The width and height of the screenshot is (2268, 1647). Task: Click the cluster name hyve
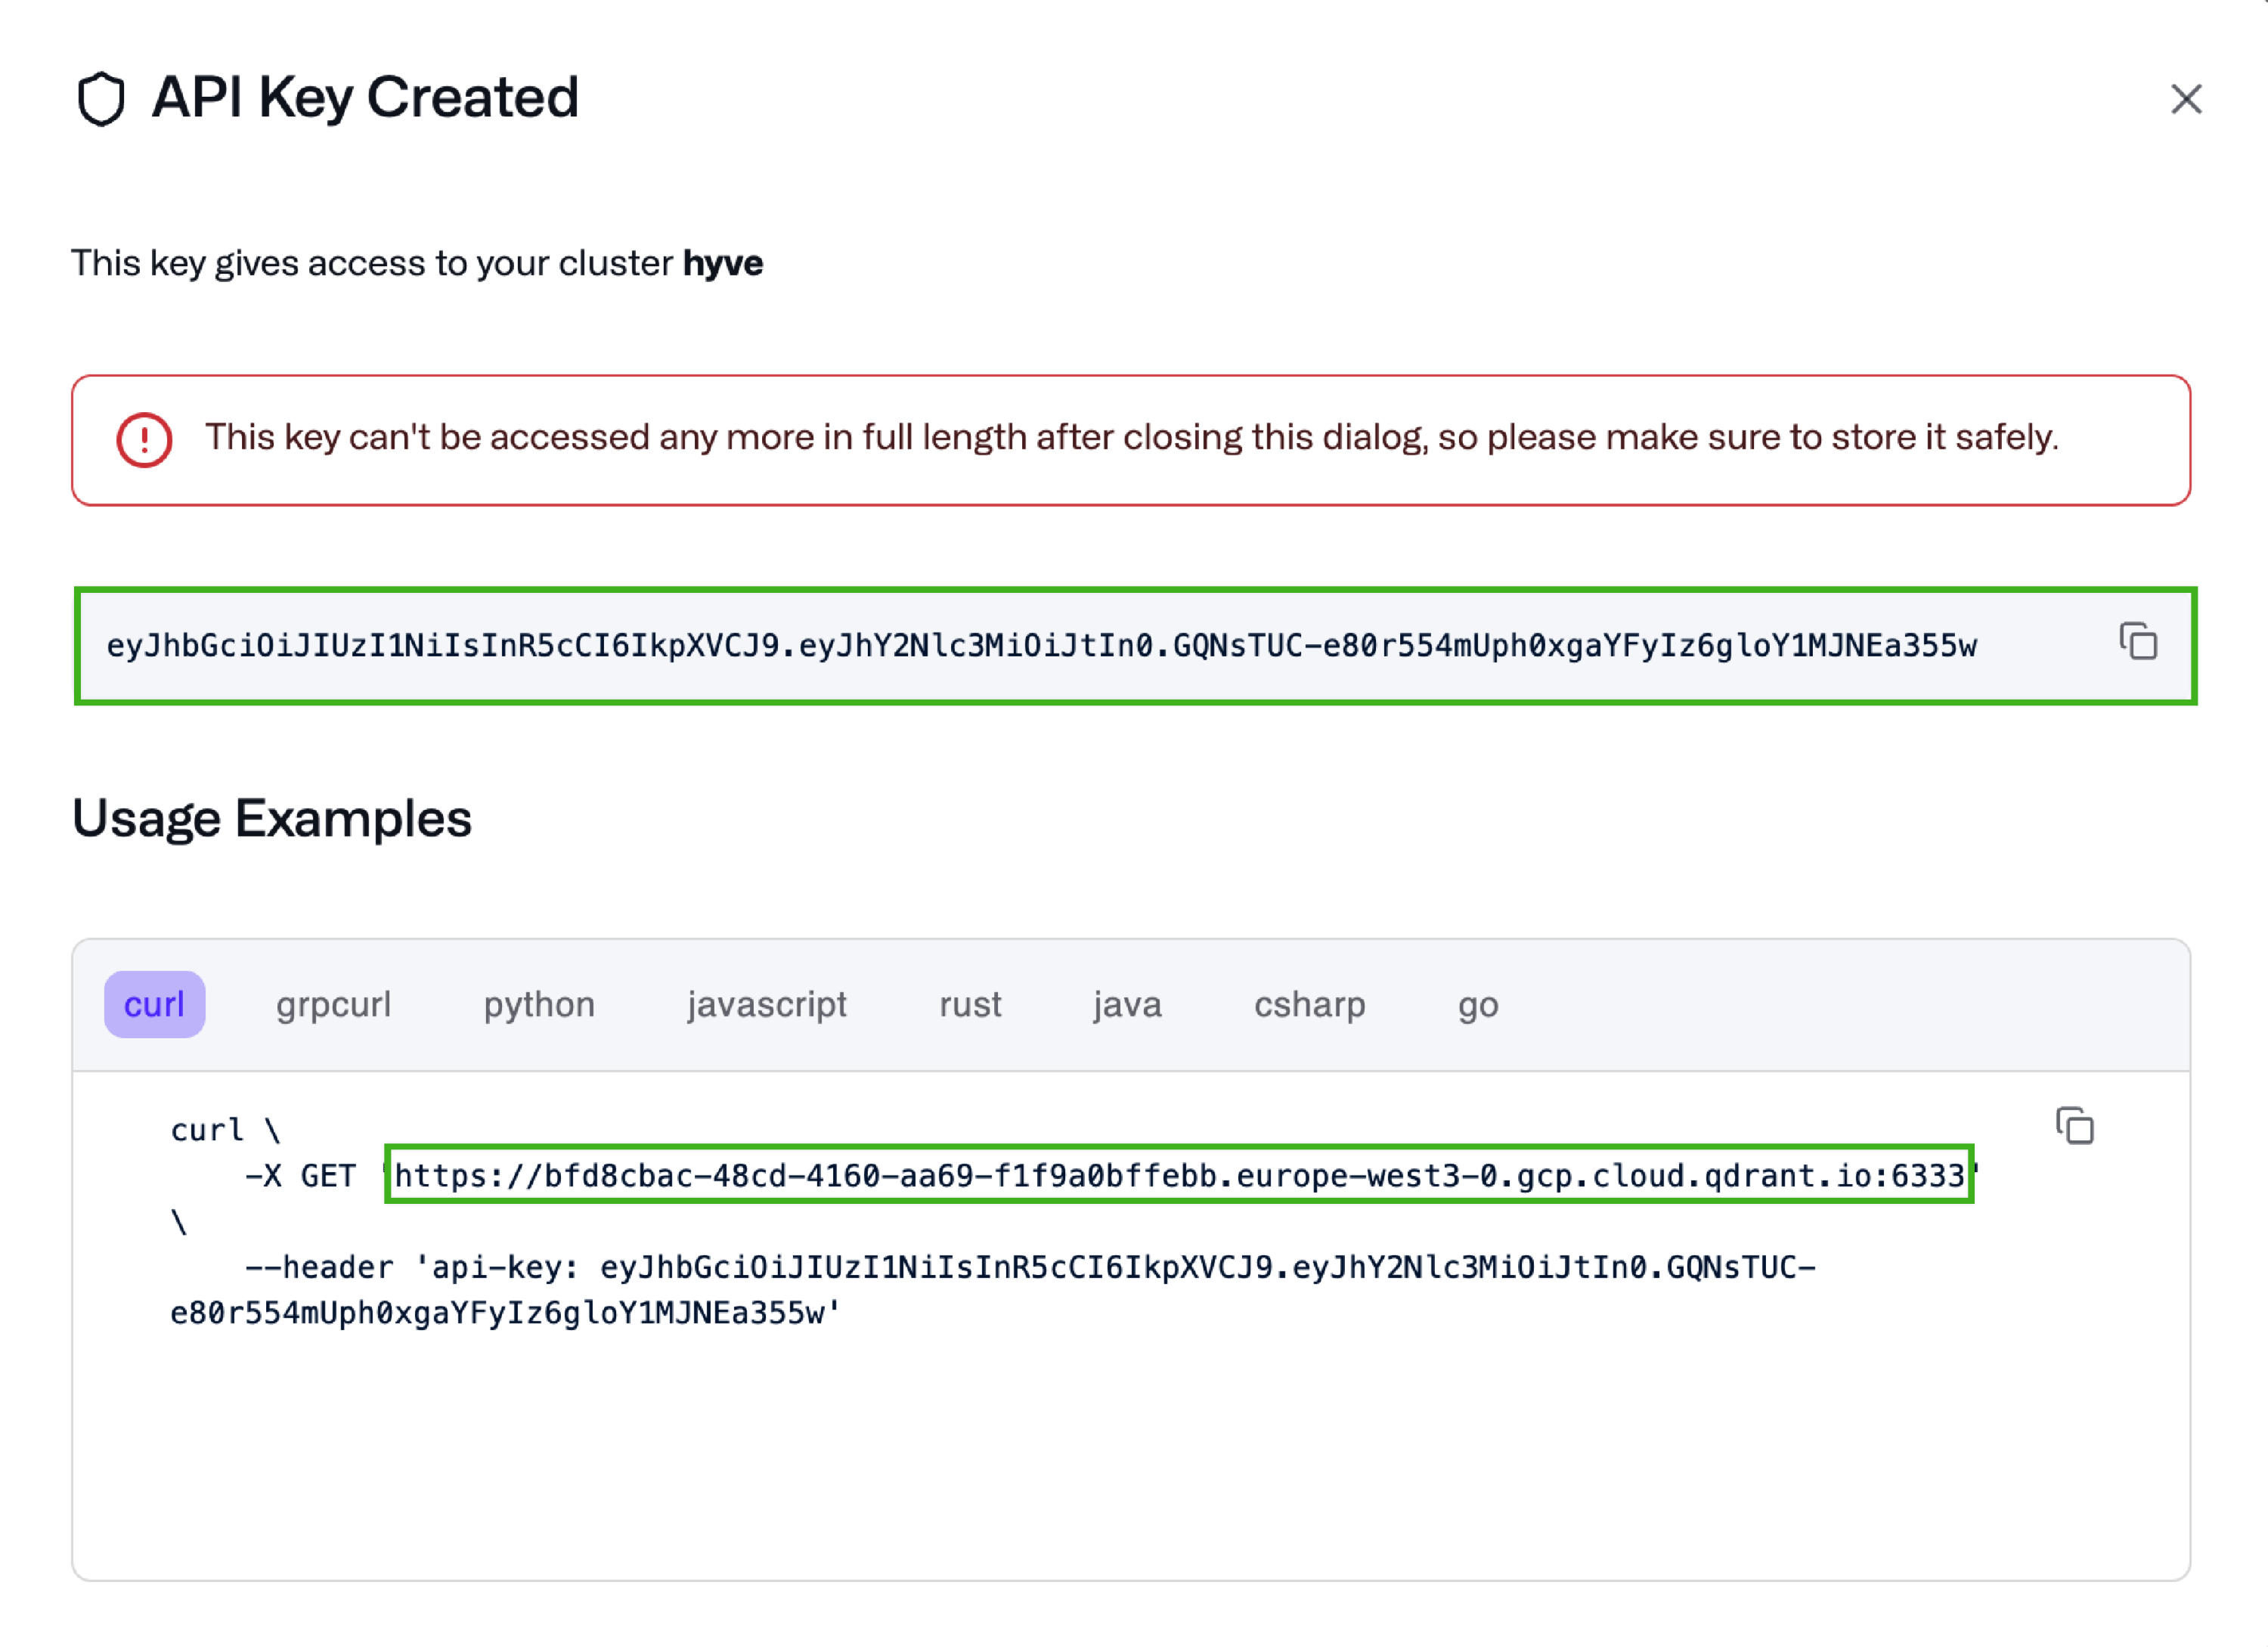point(722,263)
